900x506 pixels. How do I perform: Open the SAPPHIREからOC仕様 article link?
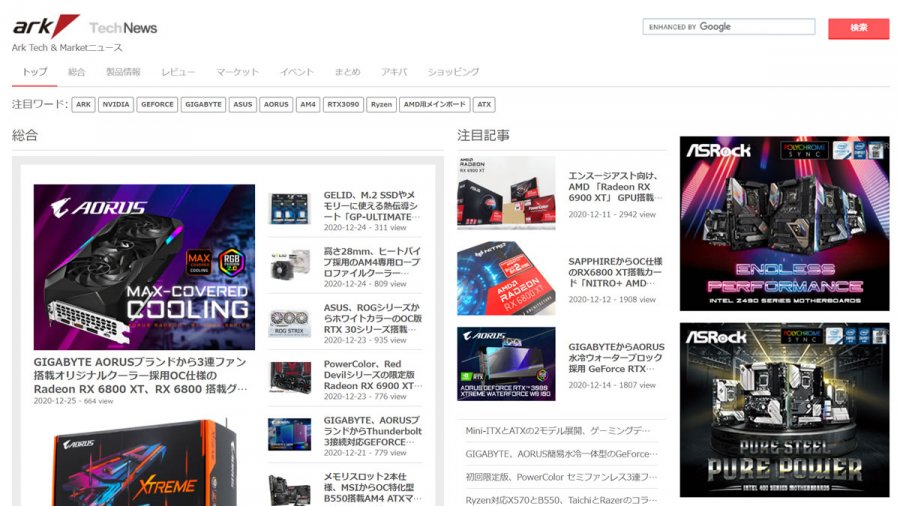tap(615, 272)
